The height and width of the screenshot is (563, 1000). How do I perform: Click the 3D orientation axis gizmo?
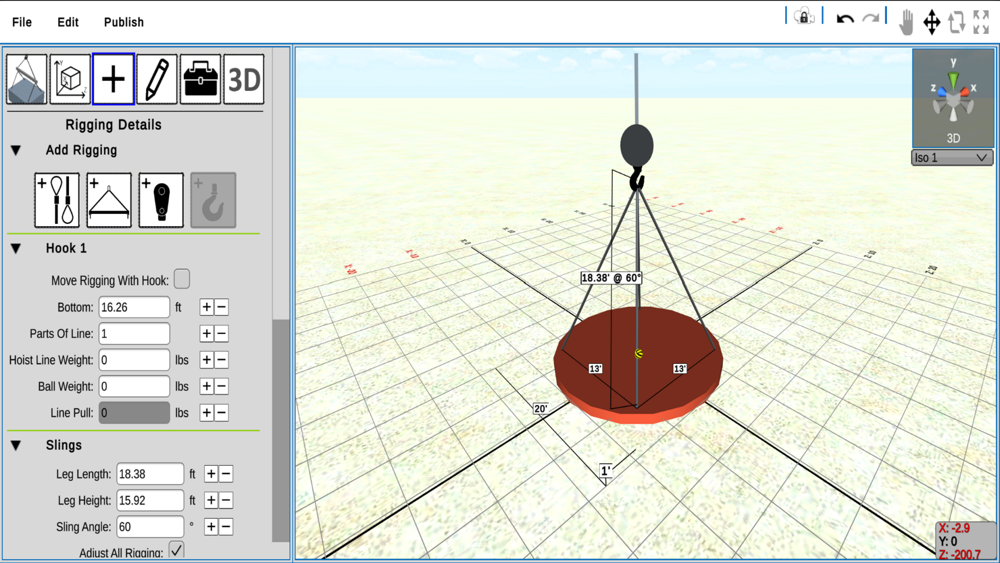pyautogui.click(x=953, y=98)
